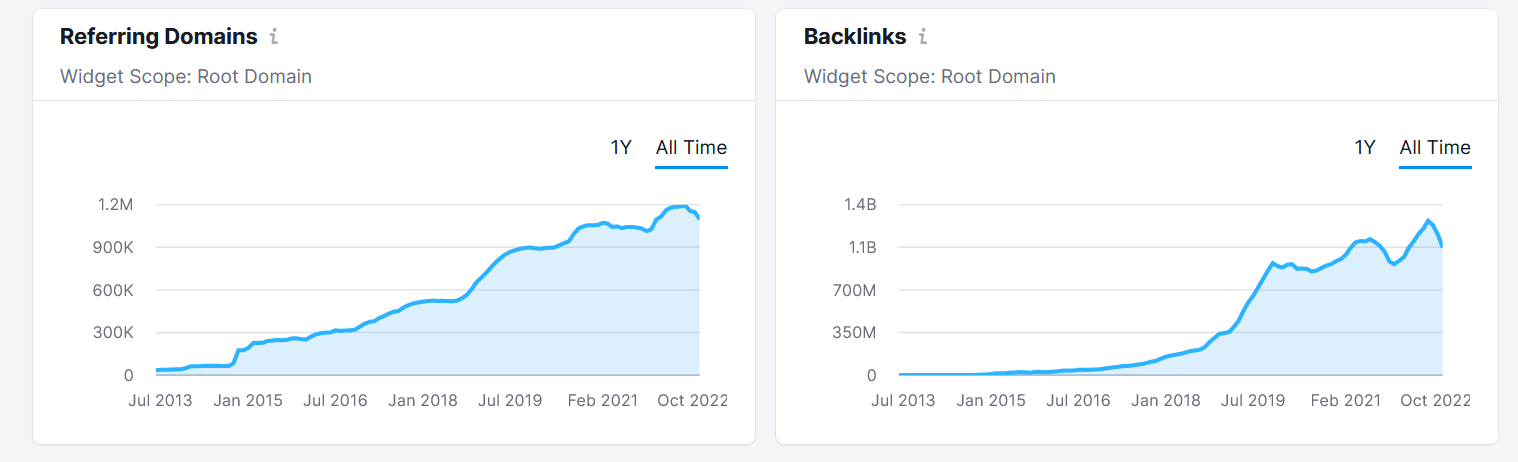Click the 900K axis label

tap(113, 248)
